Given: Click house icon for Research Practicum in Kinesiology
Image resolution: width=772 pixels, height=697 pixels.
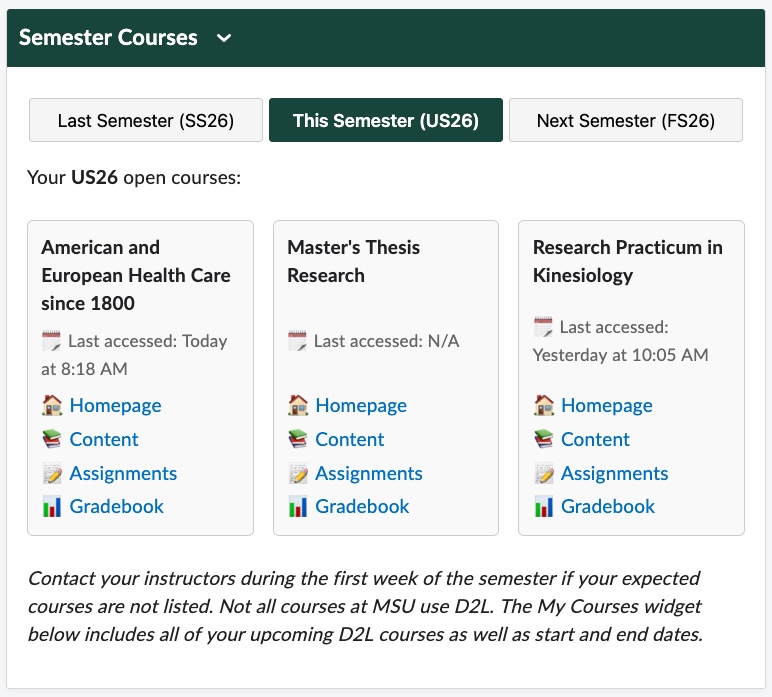Looking at the screenshot, I should click(544, 406).
